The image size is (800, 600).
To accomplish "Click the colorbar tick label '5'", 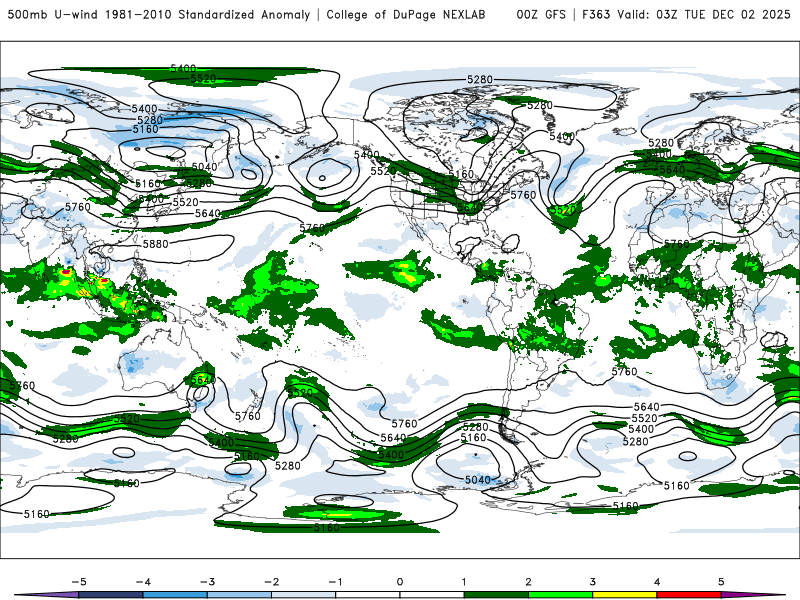I will pos(721,582).
